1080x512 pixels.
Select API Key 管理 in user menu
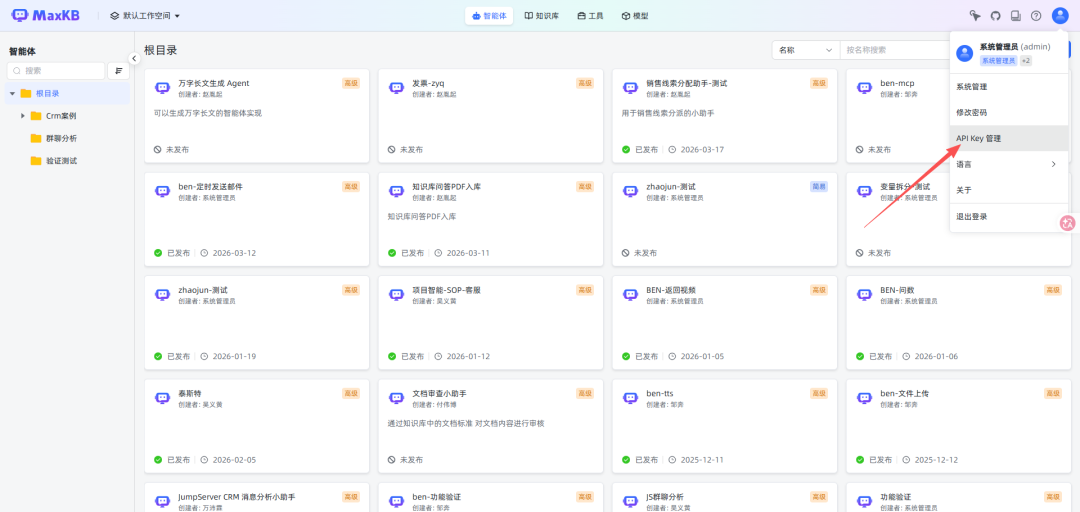979,138
